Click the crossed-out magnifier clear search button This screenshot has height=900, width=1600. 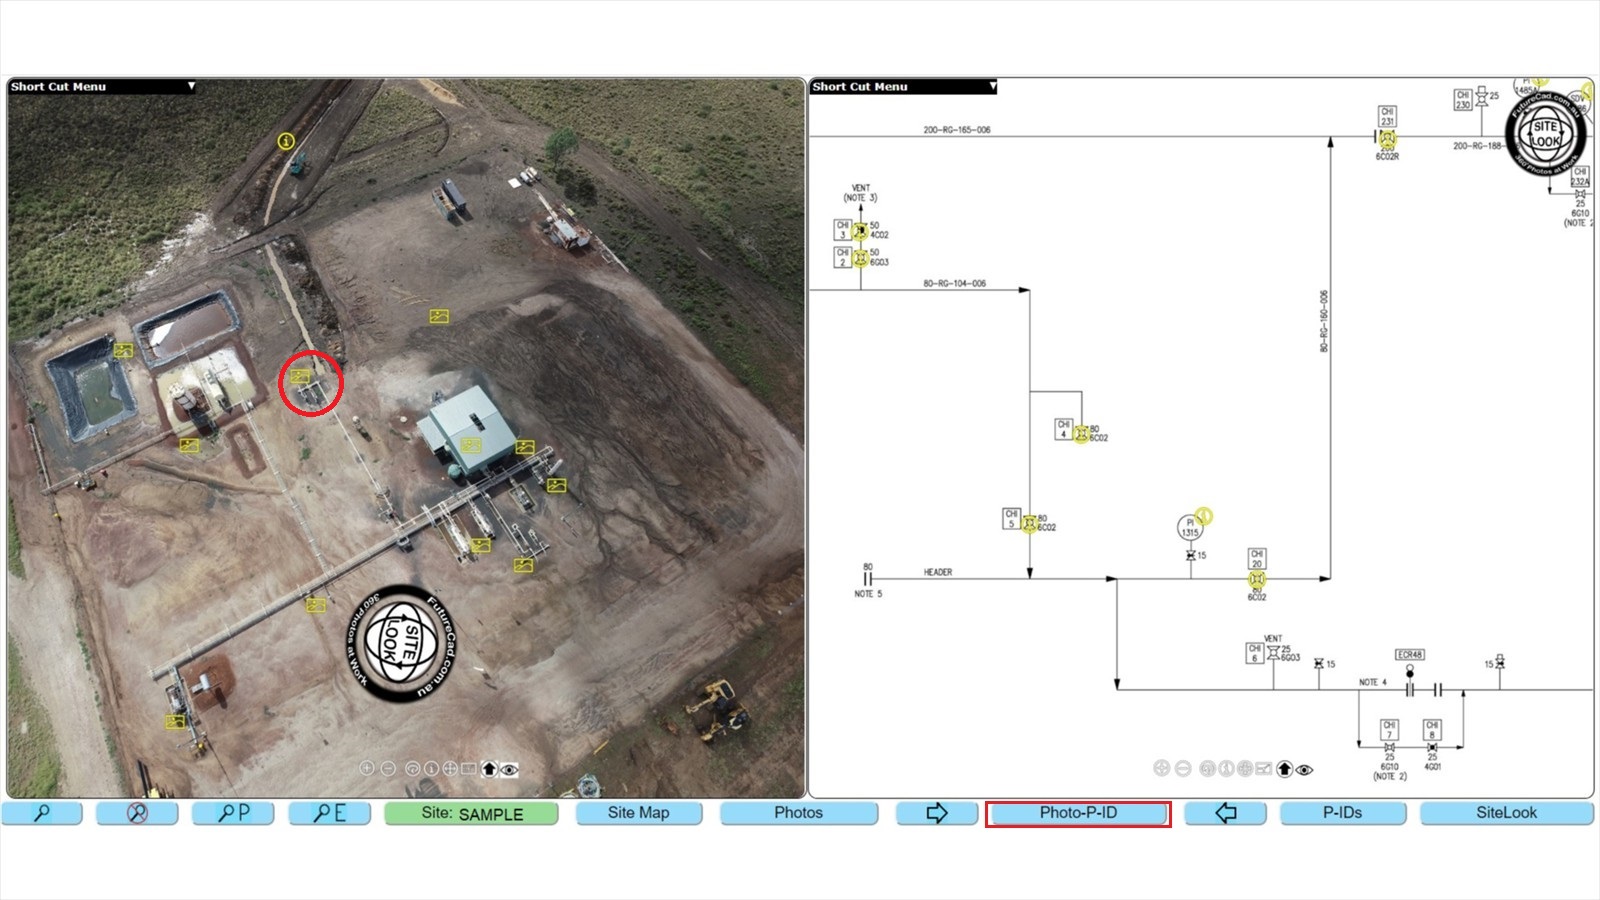(137, 813)
